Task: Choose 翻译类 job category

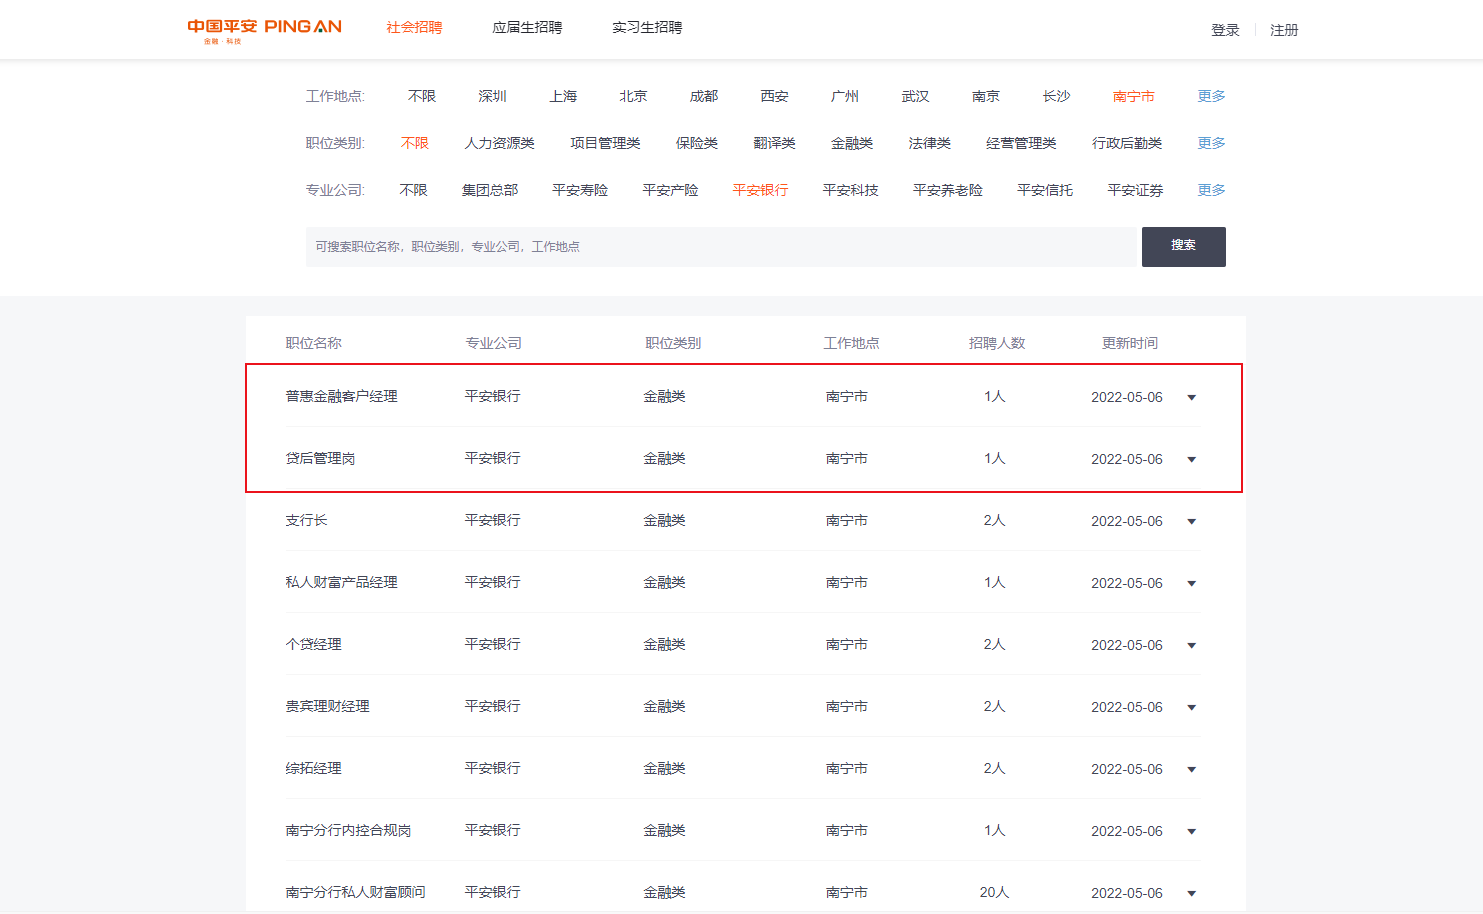Action: pyautogui.click(x=774, y=143)
